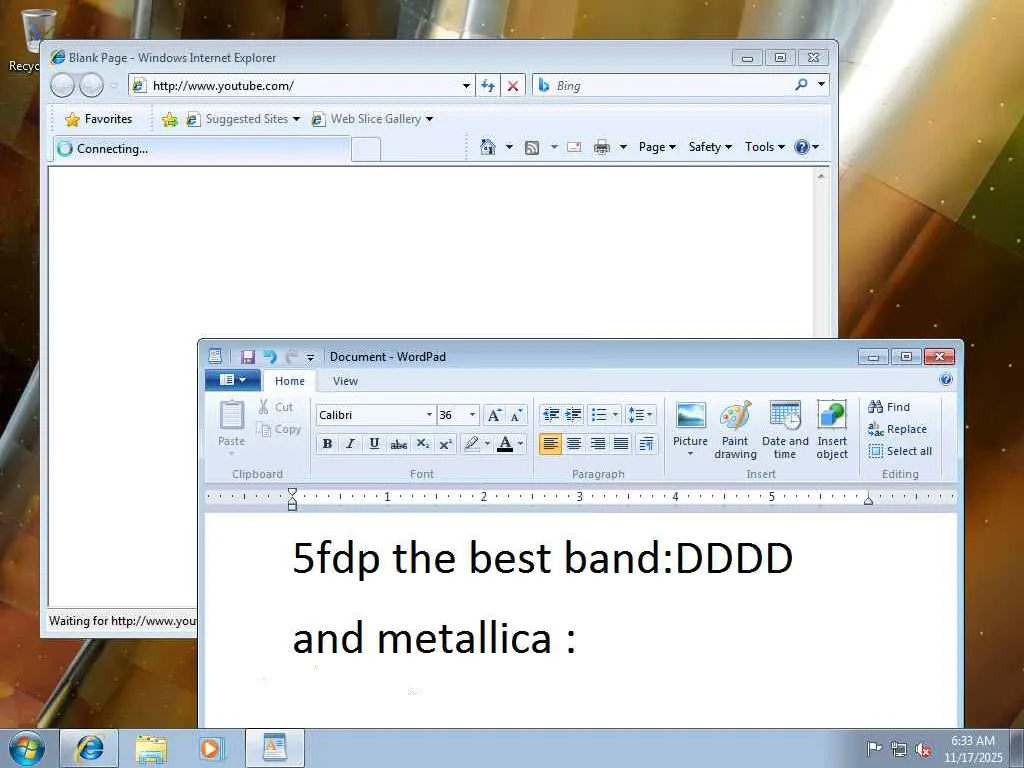This screenshot has height=768, width=1024.
Task: Click the right indent marker on the ruler
Action: 868,500
